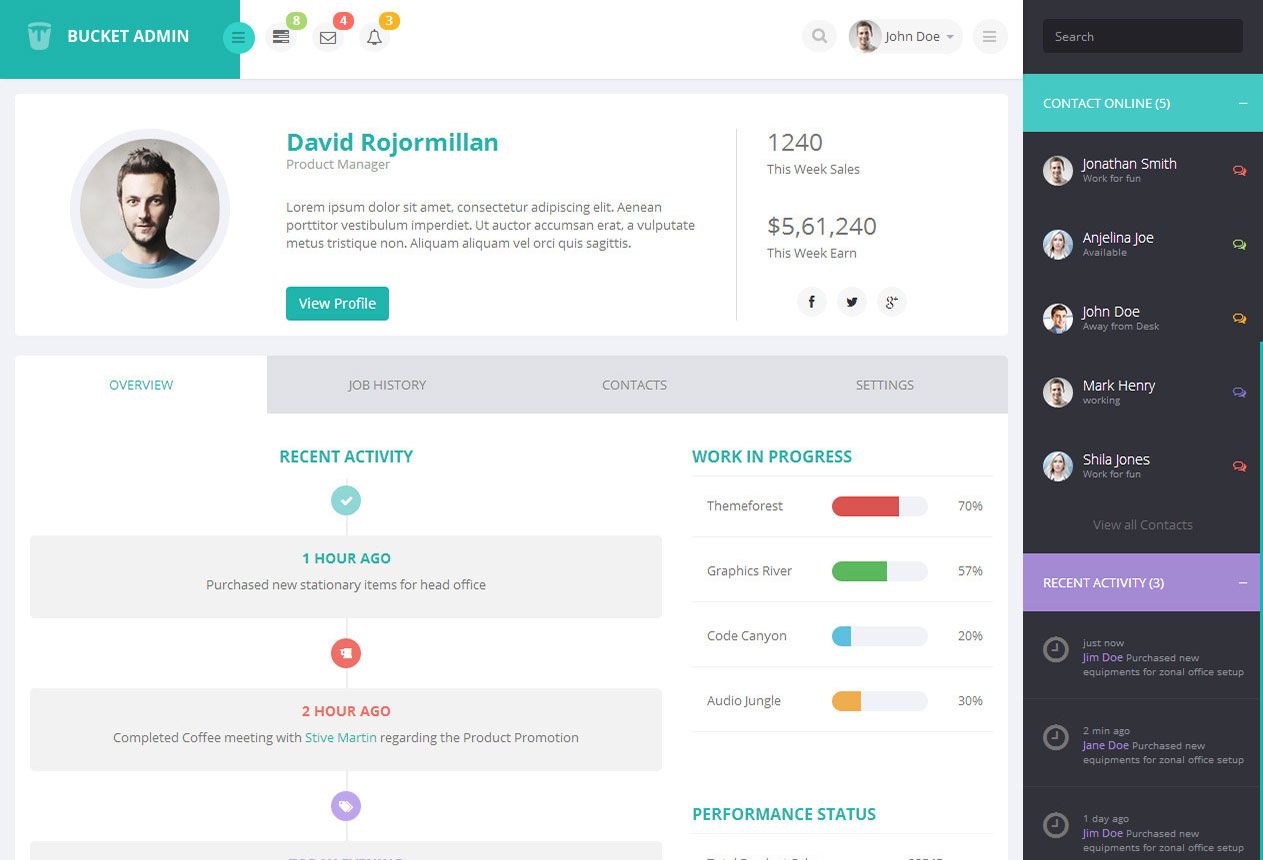Click the sidebar Search input field
This screenshot has width=1263, height=860.
[x=1142, y=37]
